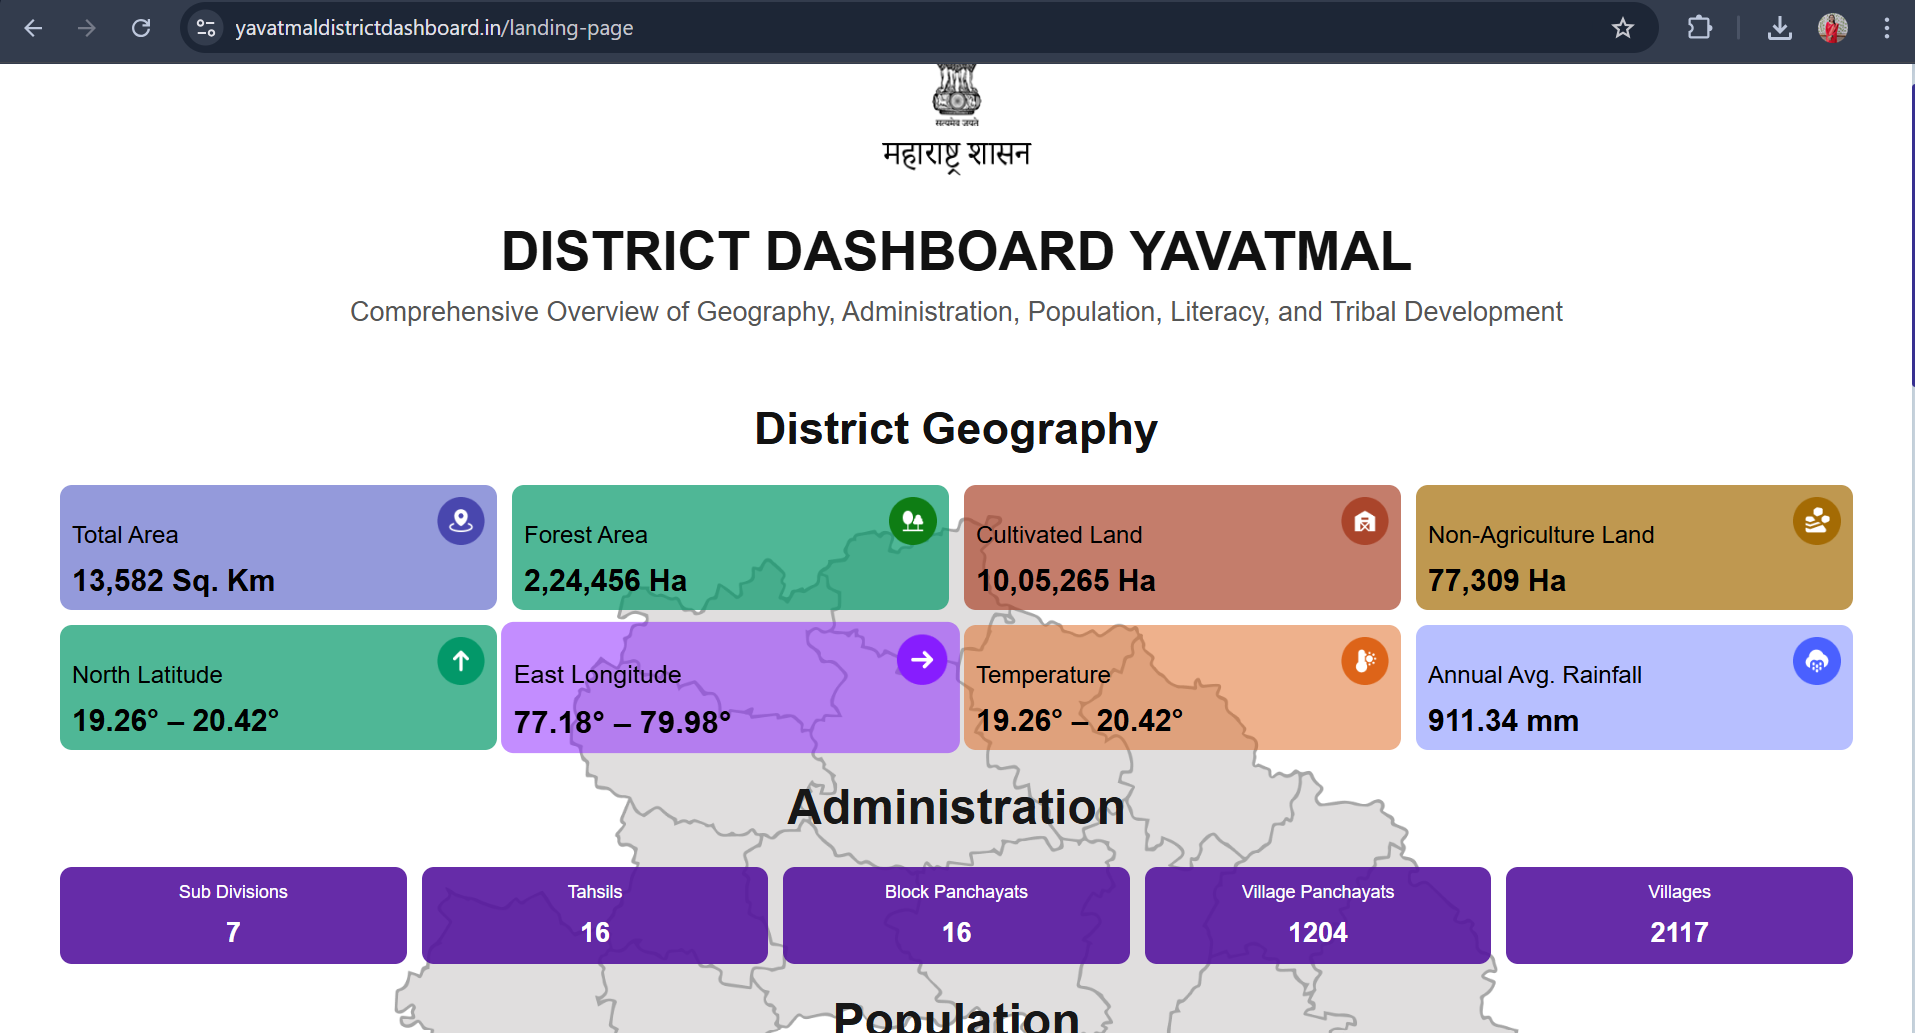Select the Sub Divisions 7 card
Image resolution: width=1915 pixels, height=1033 pixels.
coord(233,915)
